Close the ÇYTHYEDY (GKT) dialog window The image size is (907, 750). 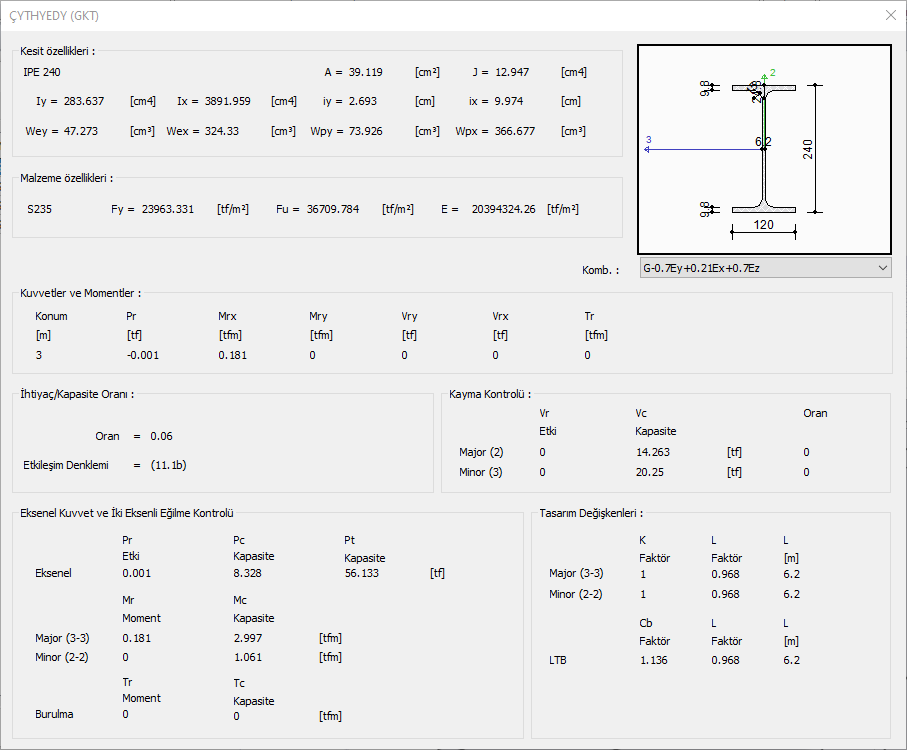point(890,15)
